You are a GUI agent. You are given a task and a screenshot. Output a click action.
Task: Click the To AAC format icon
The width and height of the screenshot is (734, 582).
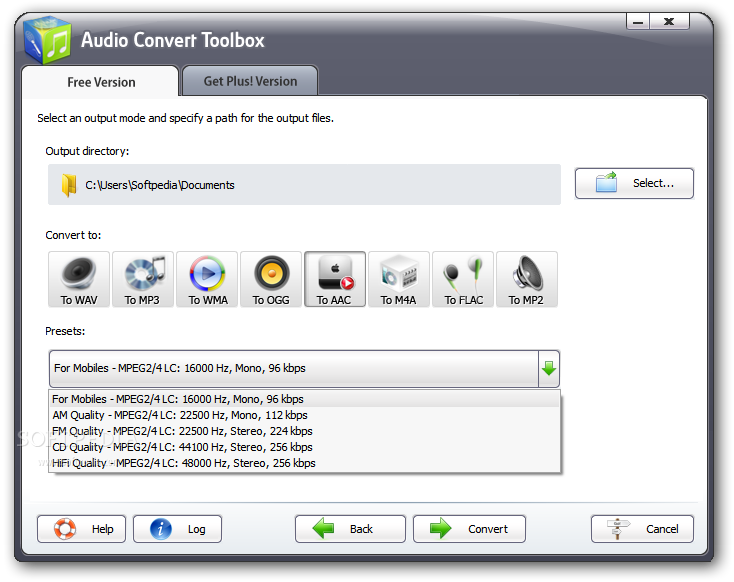click(335, 279)
